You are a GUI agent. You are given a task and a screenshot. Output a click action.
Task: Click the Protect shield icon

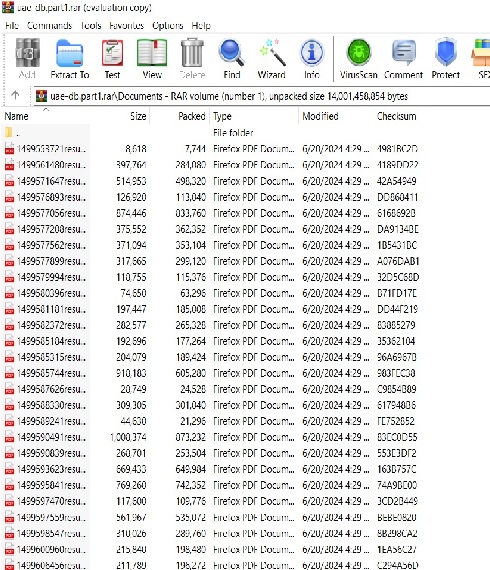tap(446, 53)
